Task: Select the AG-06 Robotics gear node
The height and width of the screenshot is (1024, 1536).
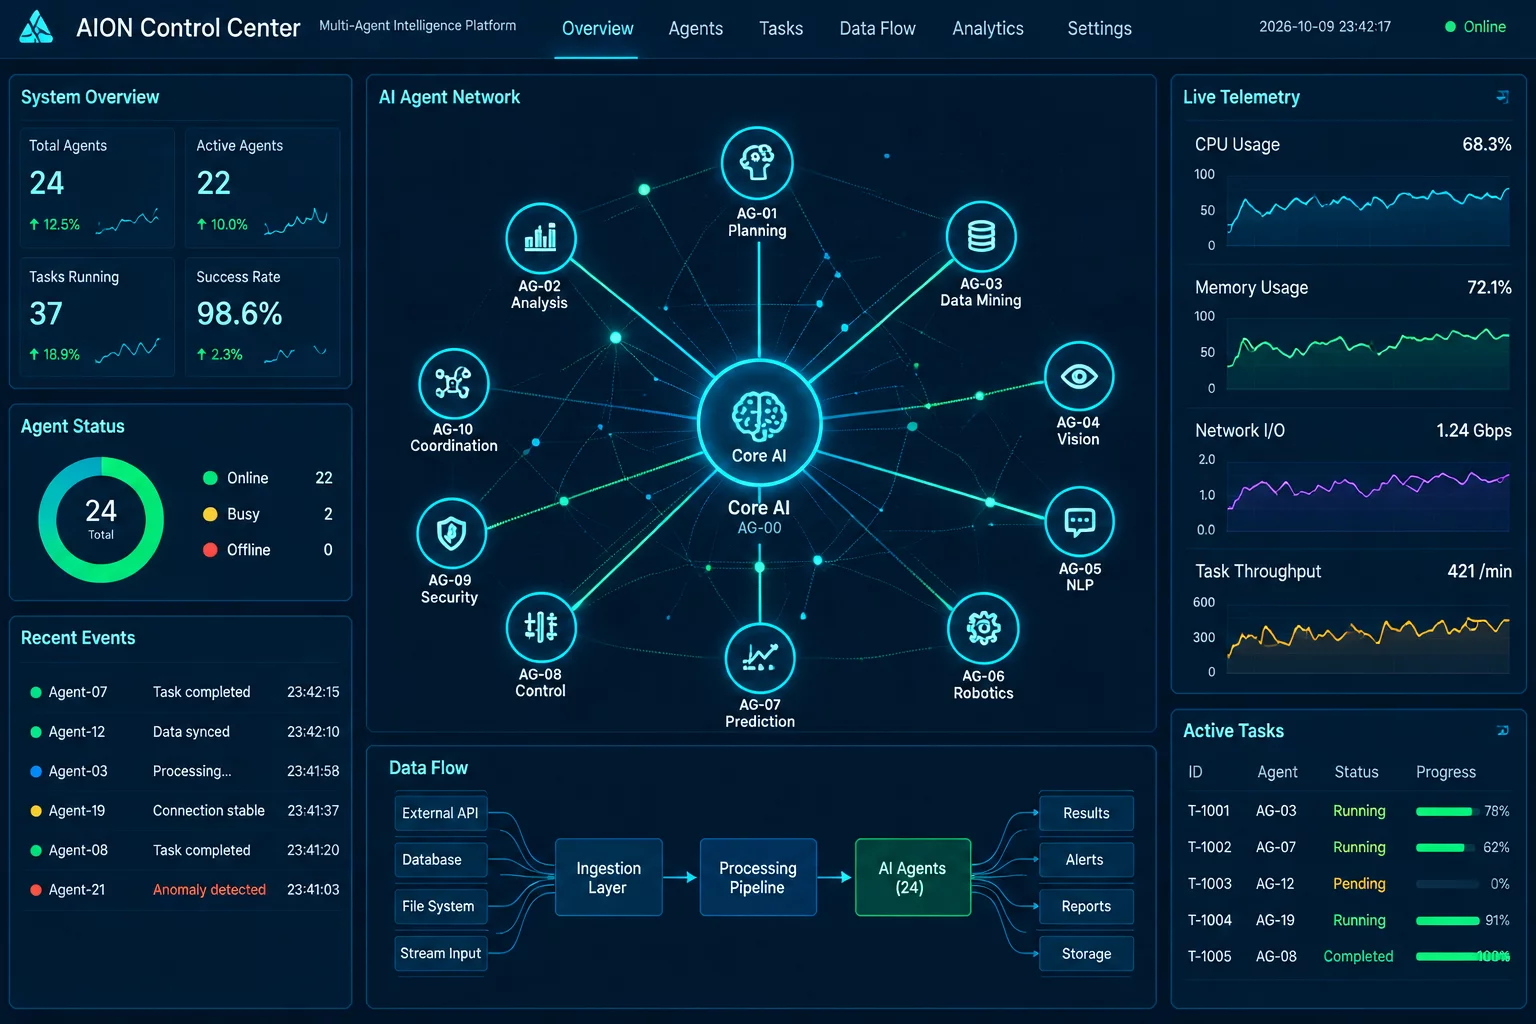Action: pyautogui.click(x=983, y=628)
